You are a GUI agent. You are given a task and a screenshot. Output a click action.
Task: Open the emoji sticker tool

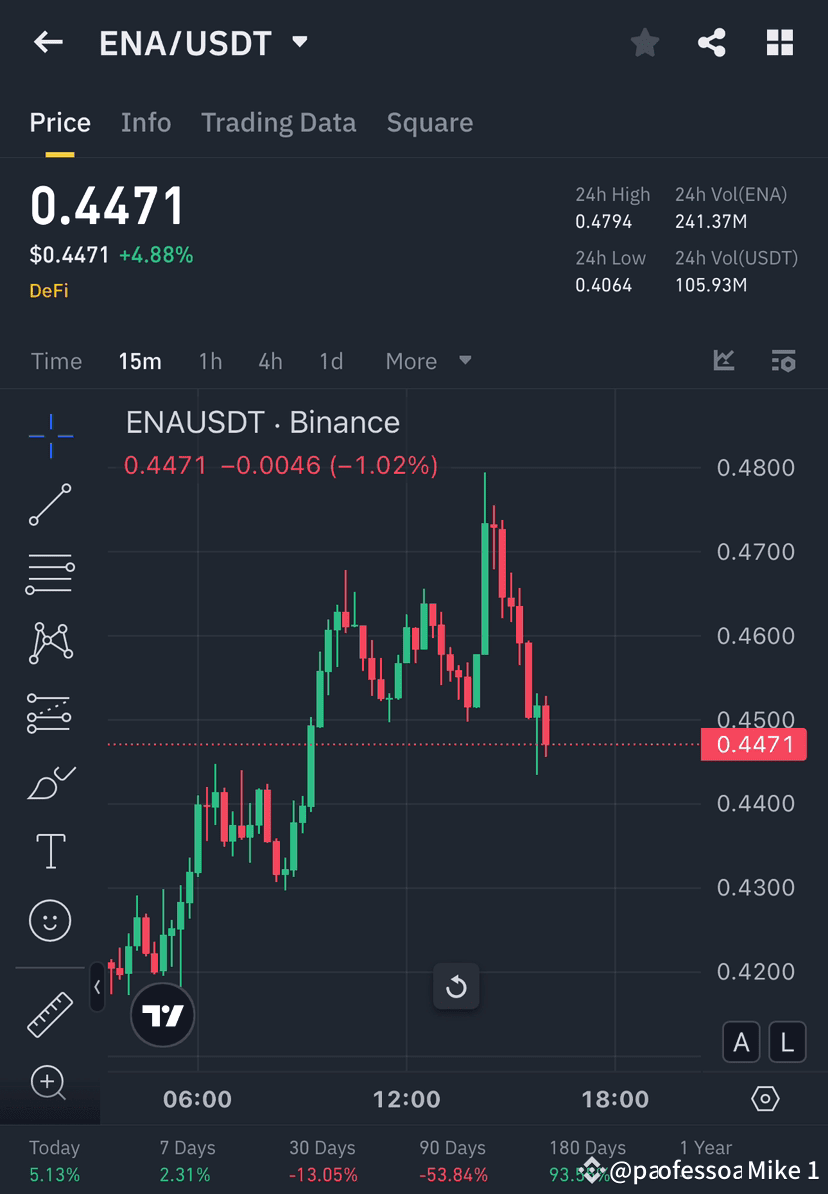pos(50,920)
